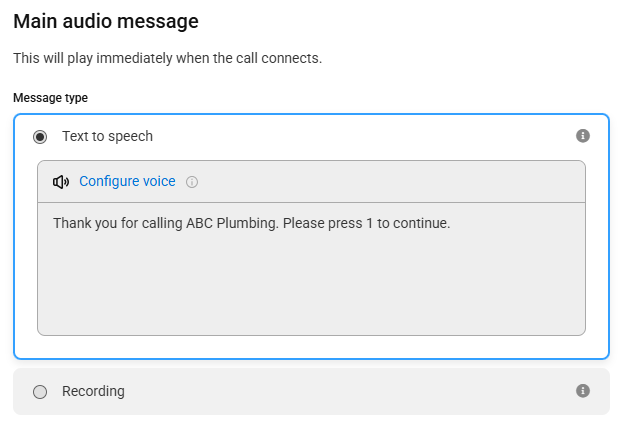This screenshot has height=426, width=626.
Task: Click the "This will play immediately" description text
Action: click(167, 58)
